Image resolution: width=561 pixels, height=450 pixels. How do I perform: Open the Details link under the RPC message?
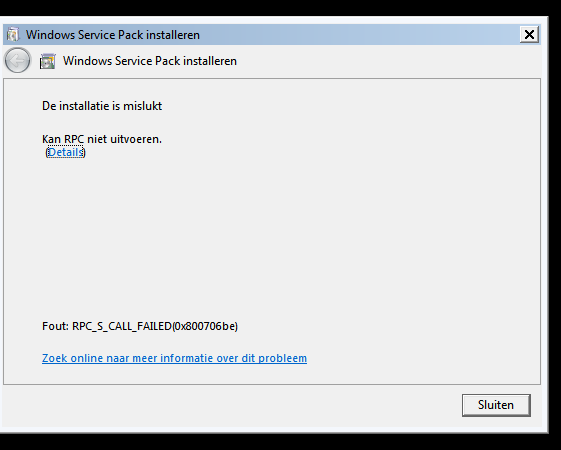click(66, 152)
